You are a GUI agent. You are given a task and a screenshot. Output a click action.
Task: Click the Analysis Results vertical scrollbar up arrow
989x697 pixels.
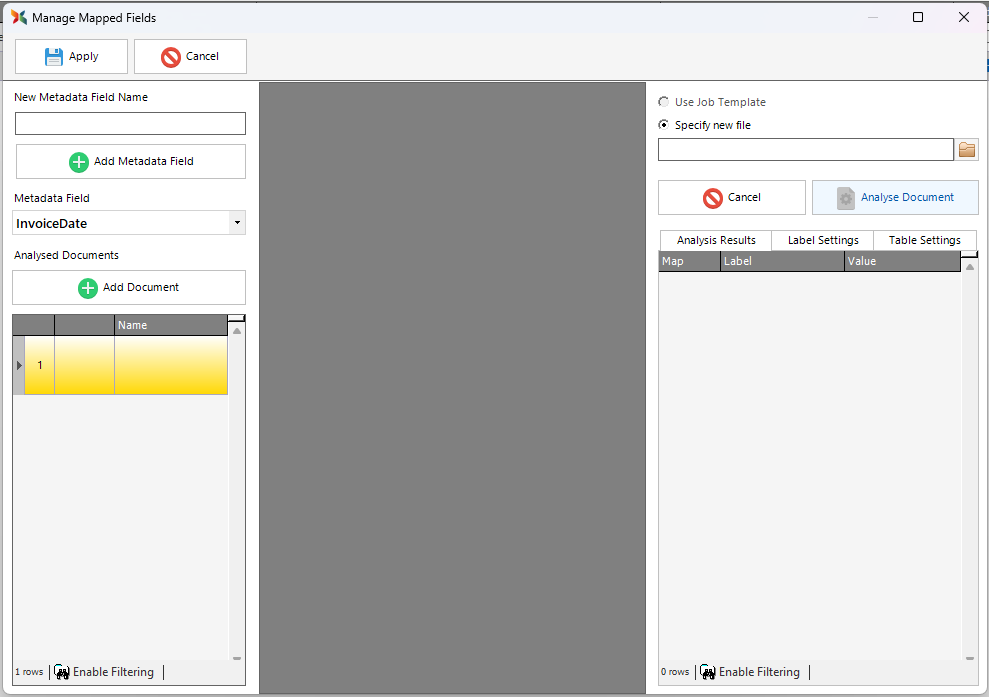pyautogui.click(x=969, y=267)
